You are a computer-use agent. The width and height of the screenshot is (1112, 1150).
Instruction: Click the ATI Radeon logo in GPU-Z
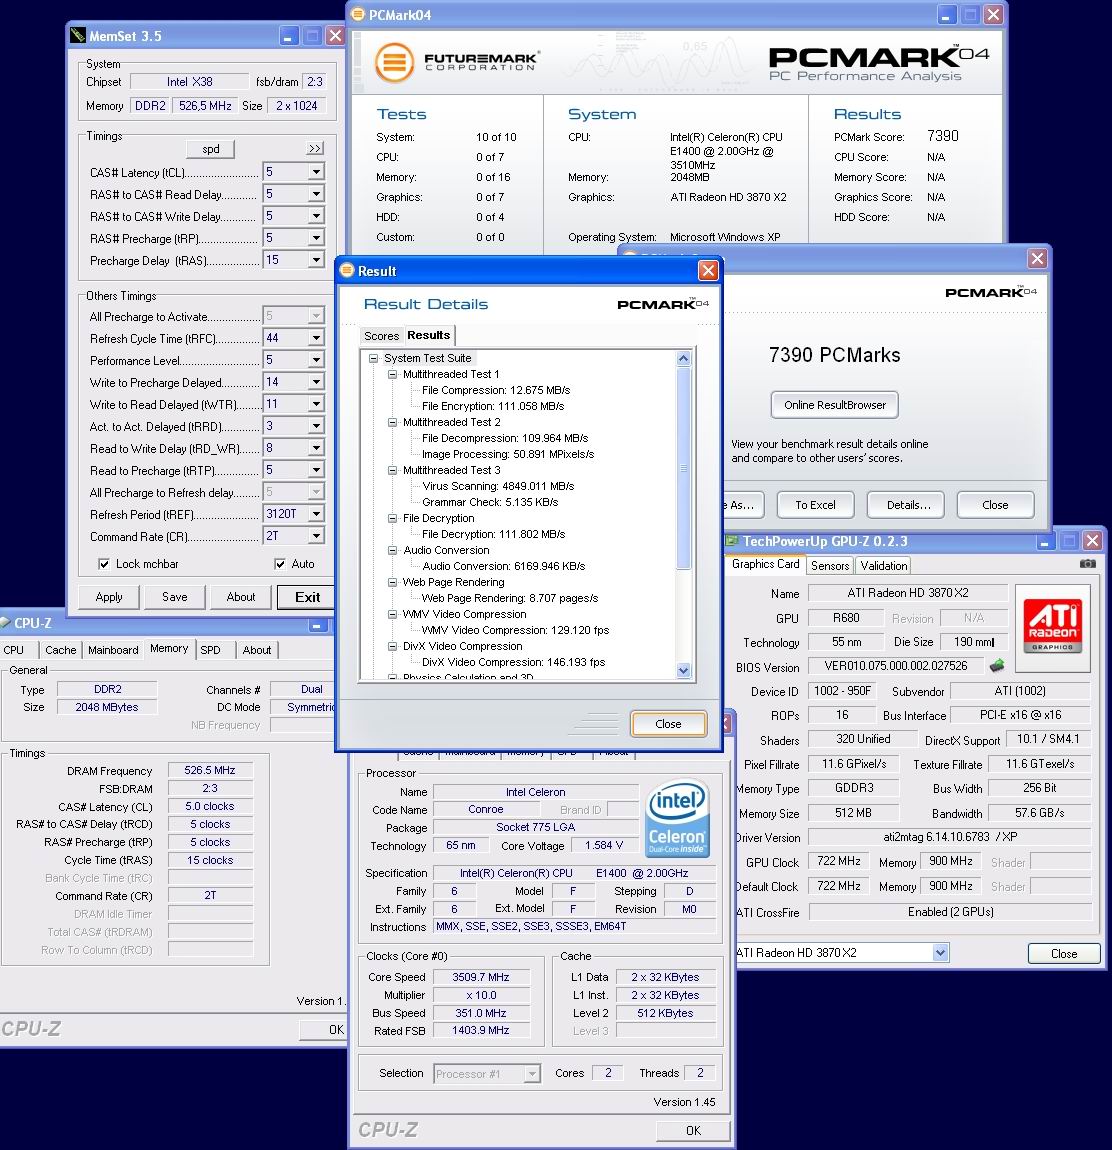(x=1053, y=625)
